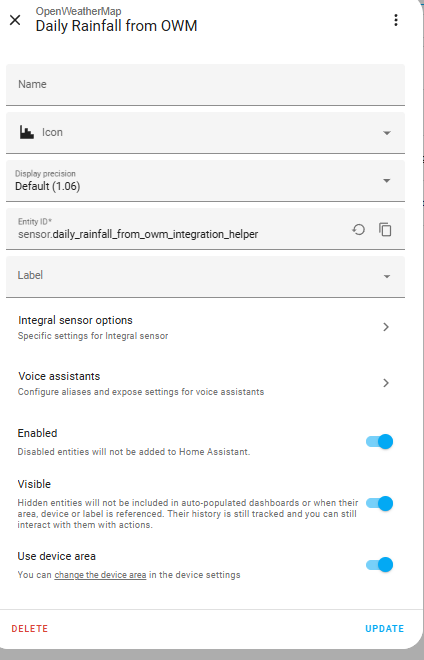Click the chart icon in the Icon field
Screen dimensions: 424x660
tap(27, 133)
